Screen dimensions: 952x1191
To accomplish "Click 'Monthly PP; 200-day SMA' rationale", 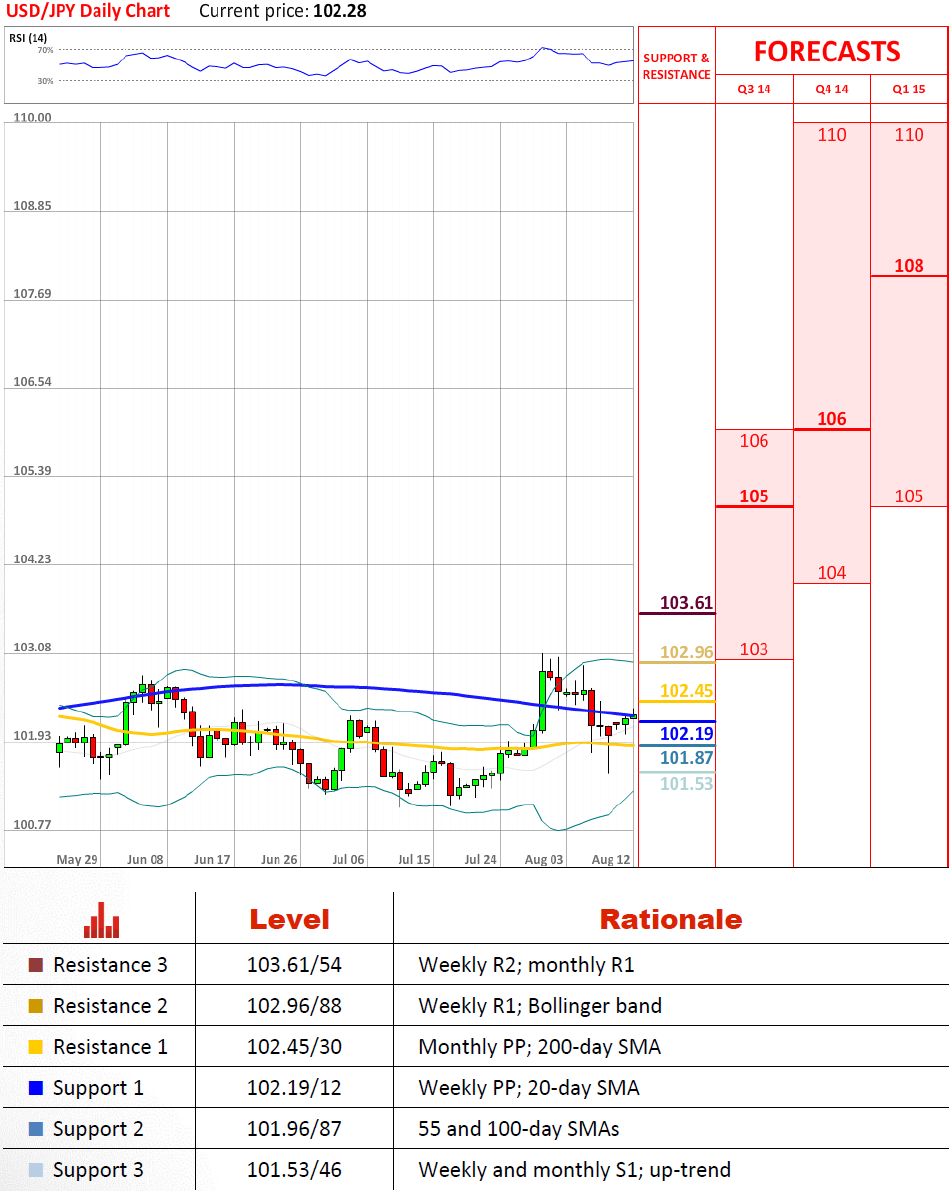I will [x=539, y=1047].
